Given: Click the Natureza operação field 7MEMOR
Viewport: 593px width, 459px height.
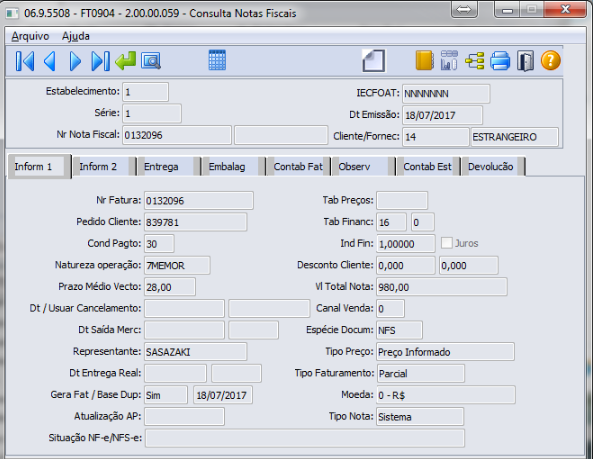Looking at the screenshot, I should 177,265.
